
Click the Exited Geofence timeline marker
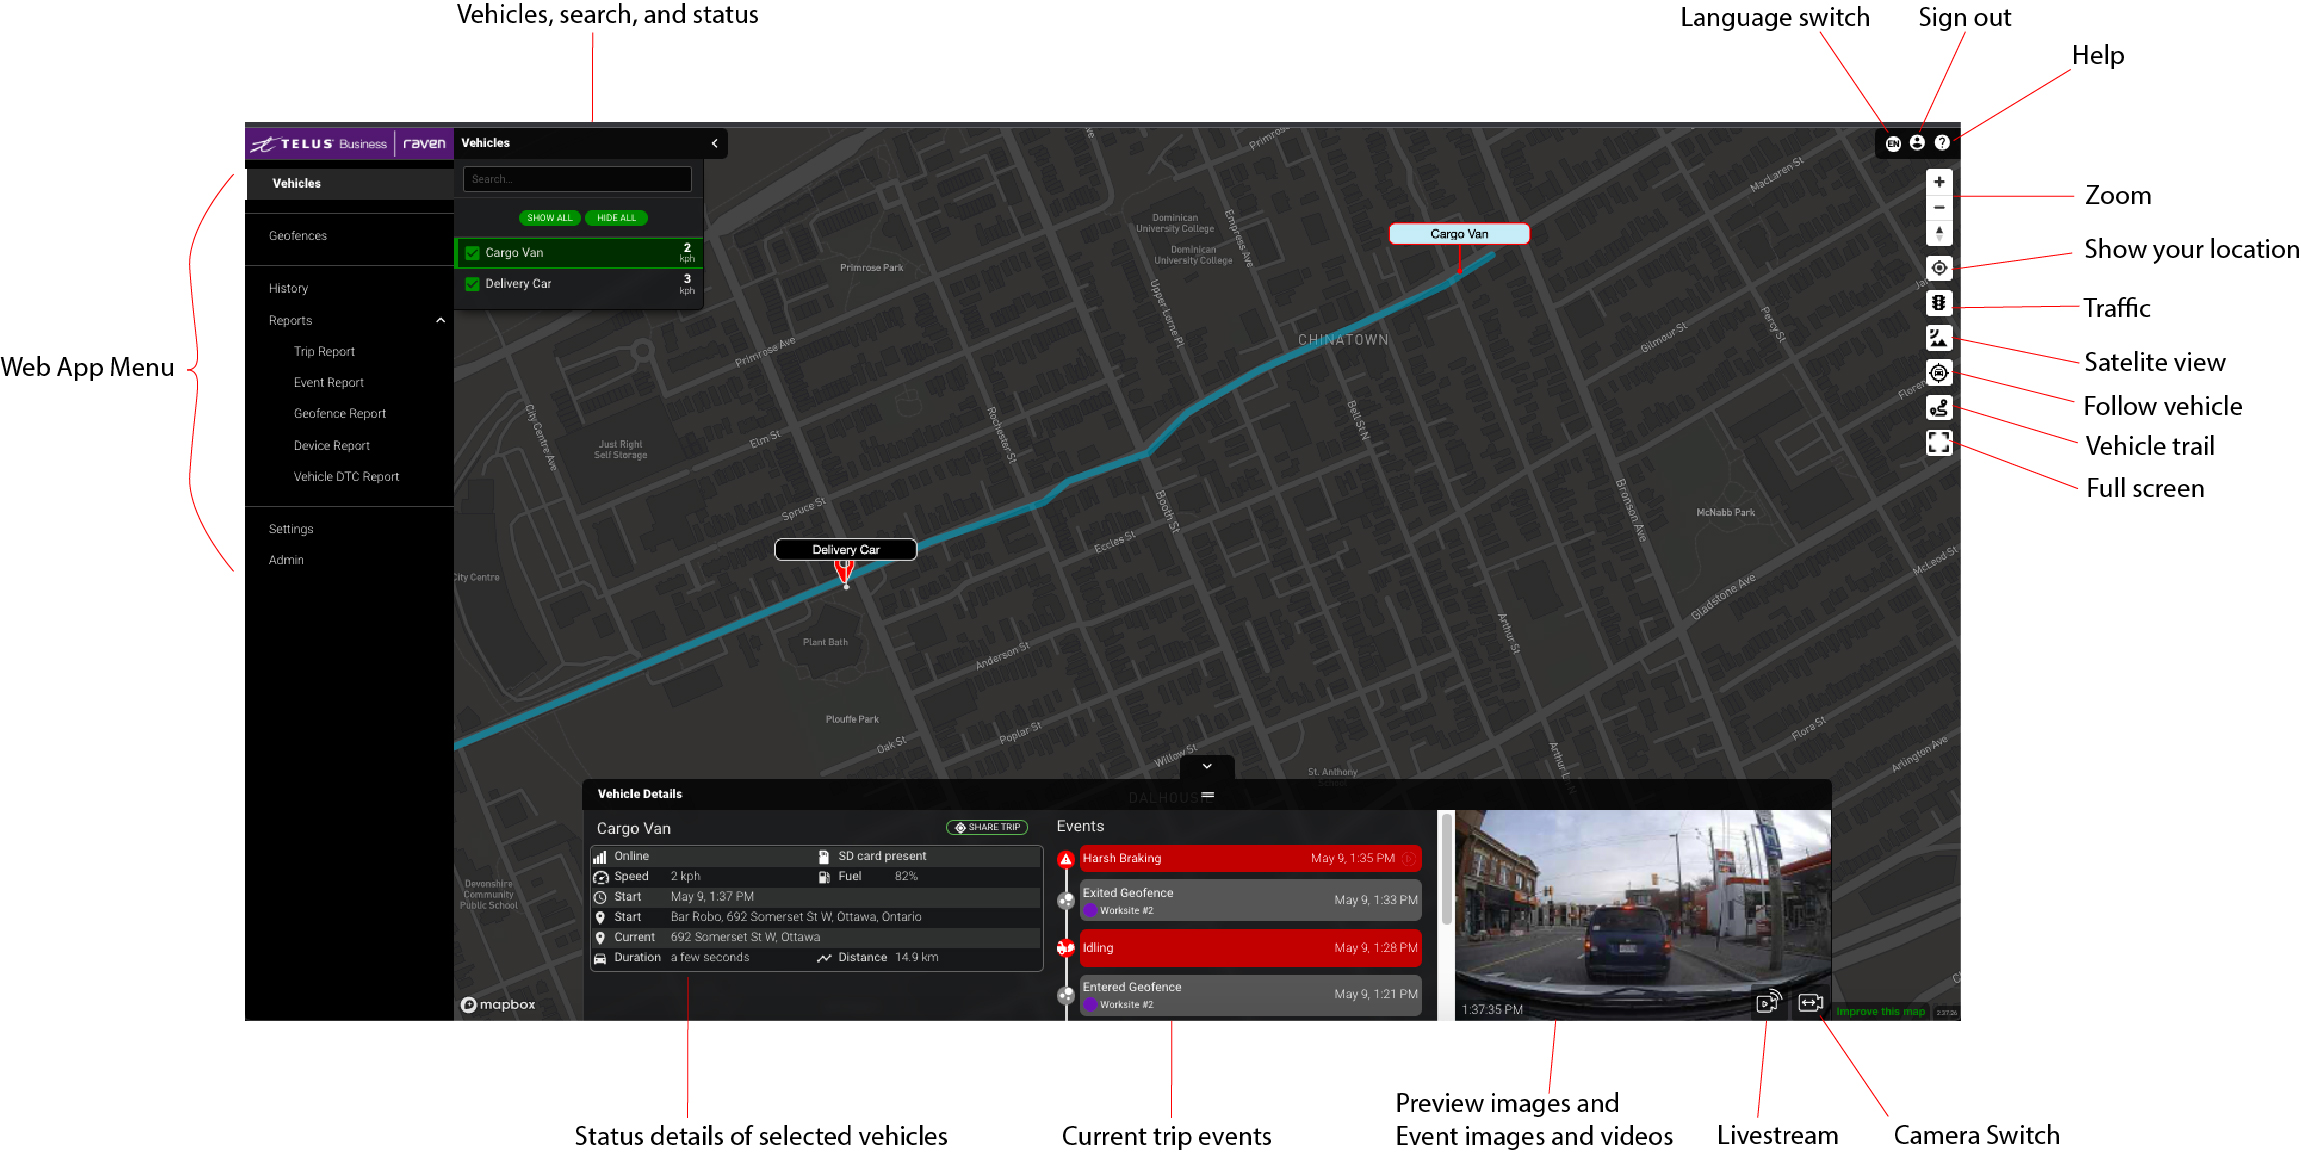pyautogui.click(x=1066, y=900)
